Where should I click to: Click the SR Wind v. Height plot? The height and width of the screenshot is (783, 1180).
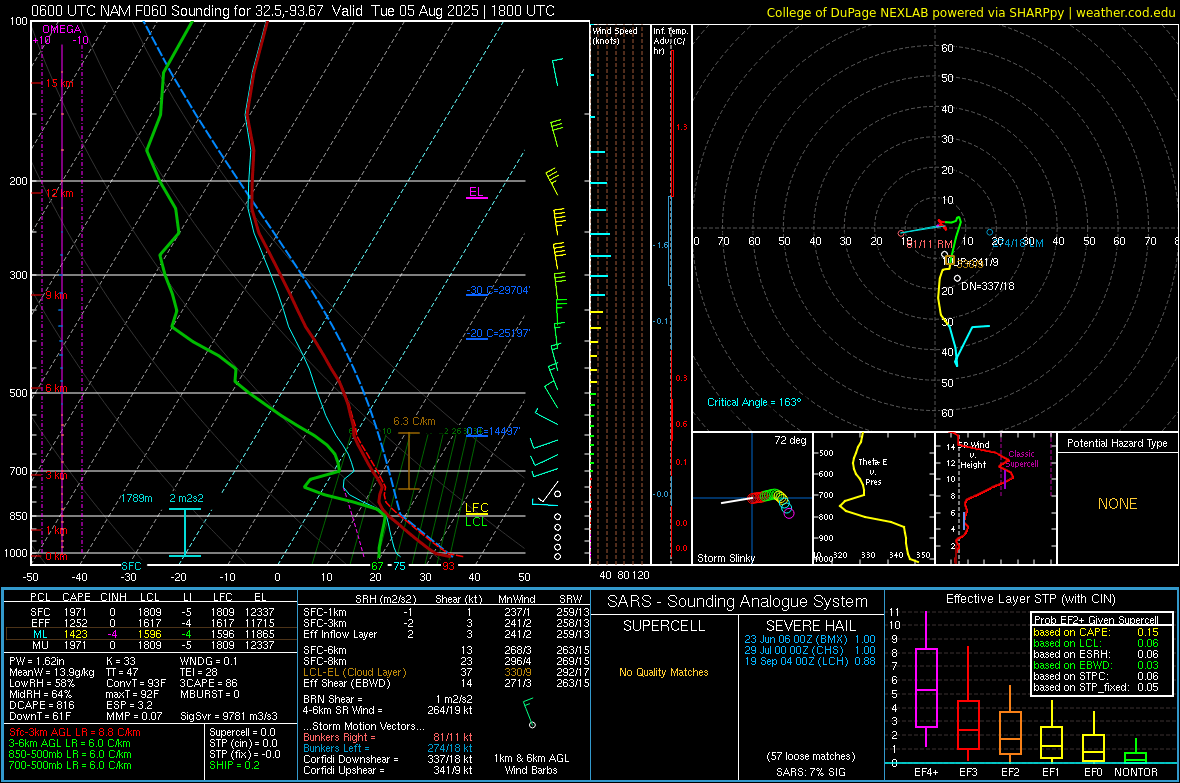(995, 498)
